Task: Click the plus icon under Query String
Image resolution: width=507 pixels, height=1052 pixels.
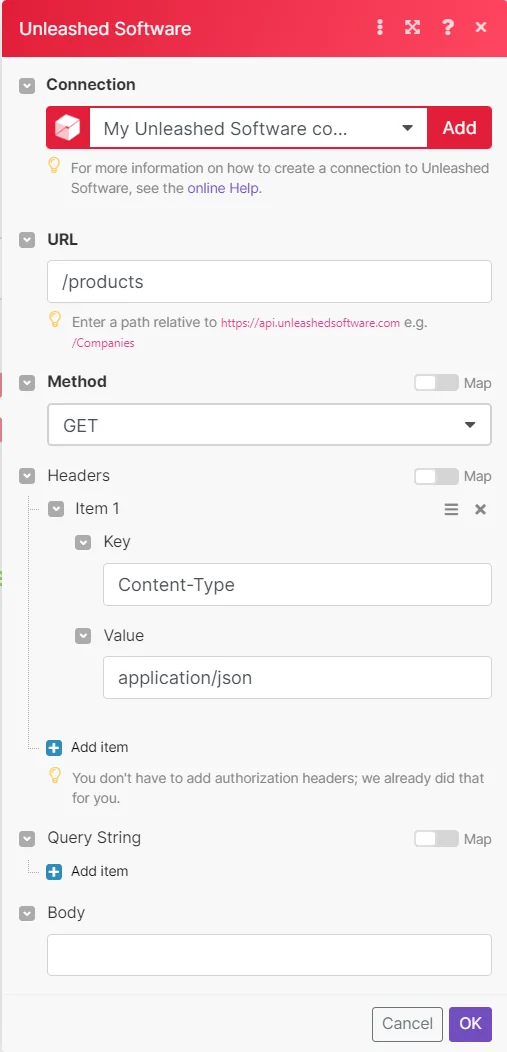Action: tap(54, 872)
